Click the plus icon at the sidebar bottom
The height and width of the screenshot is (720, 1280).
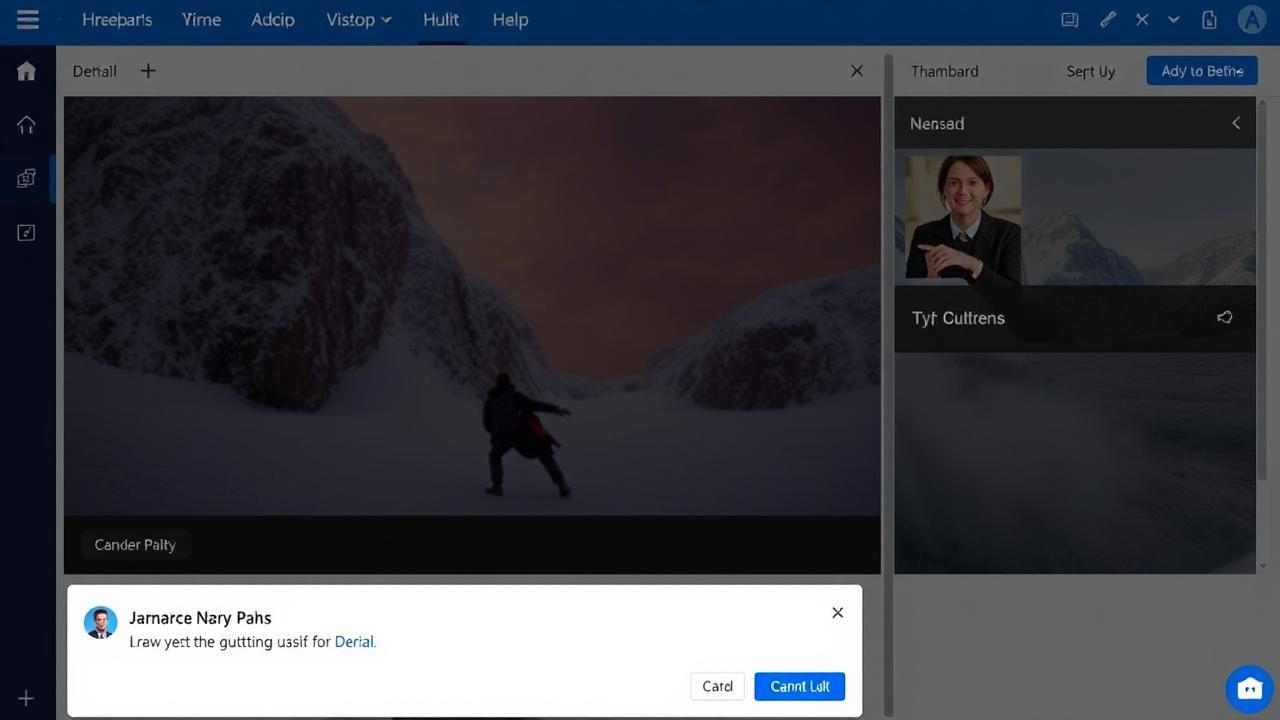point(27,698)
